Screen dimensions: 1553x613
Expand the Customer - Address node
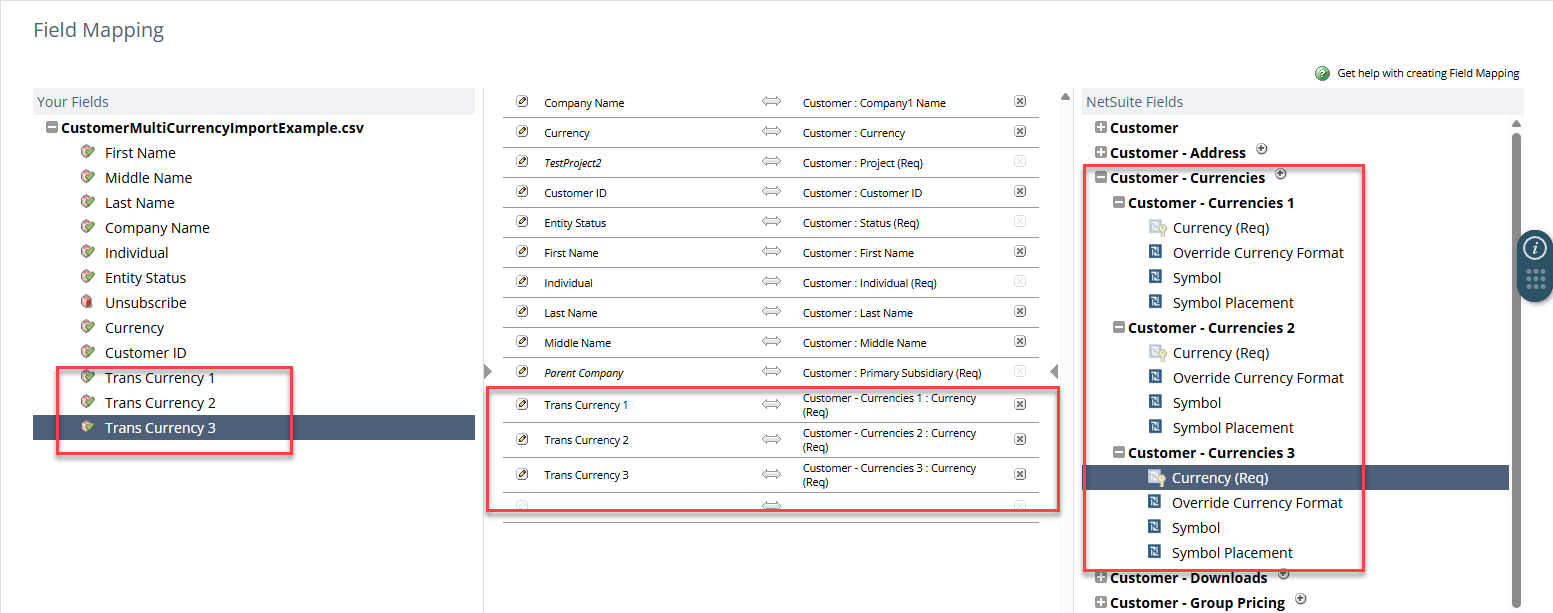1101,153
